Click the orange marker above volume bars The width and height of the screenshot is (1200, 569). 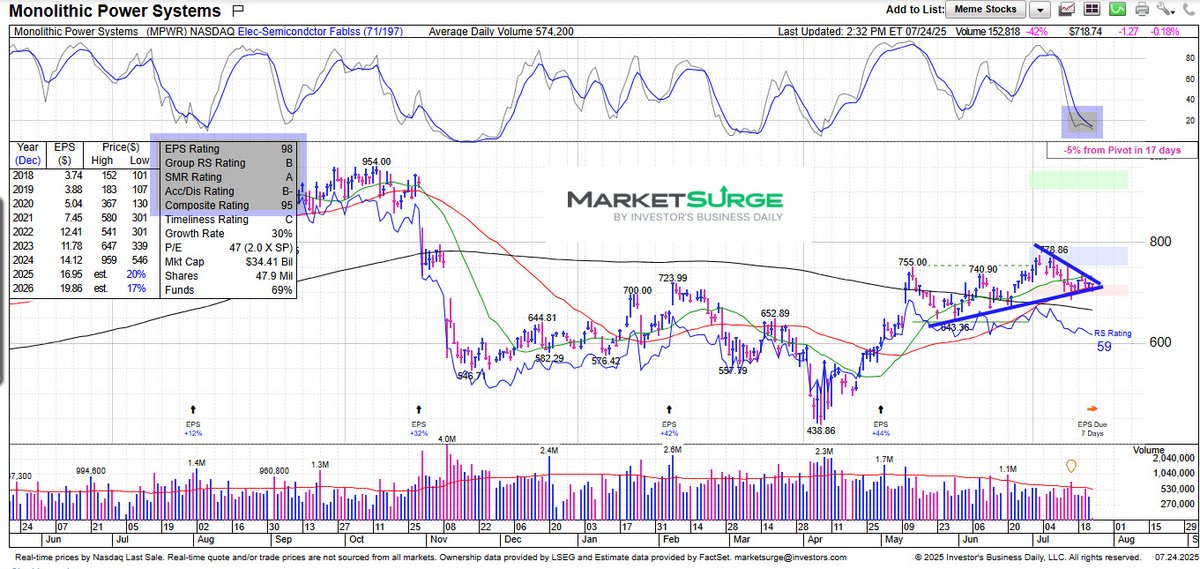pyautogui.click(x=1071, y=466)
